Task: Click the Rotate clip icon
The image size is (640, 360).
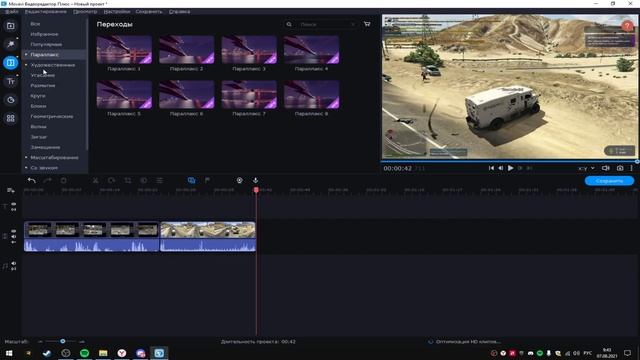Action: (x=111, y=180)
